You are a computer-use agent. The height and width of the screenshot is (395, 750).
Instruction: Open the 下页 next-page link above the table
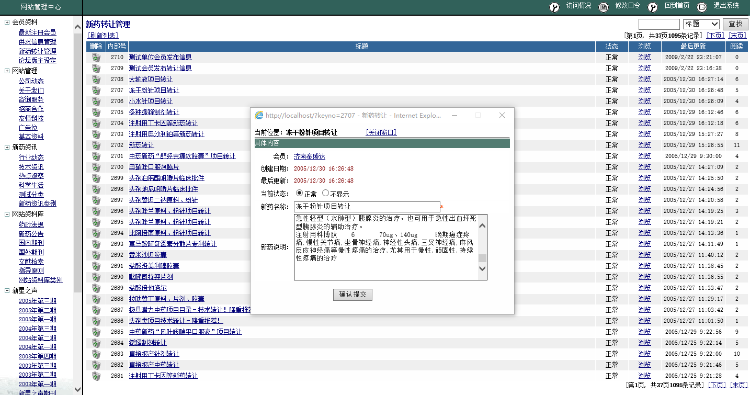tap(715, 35)
